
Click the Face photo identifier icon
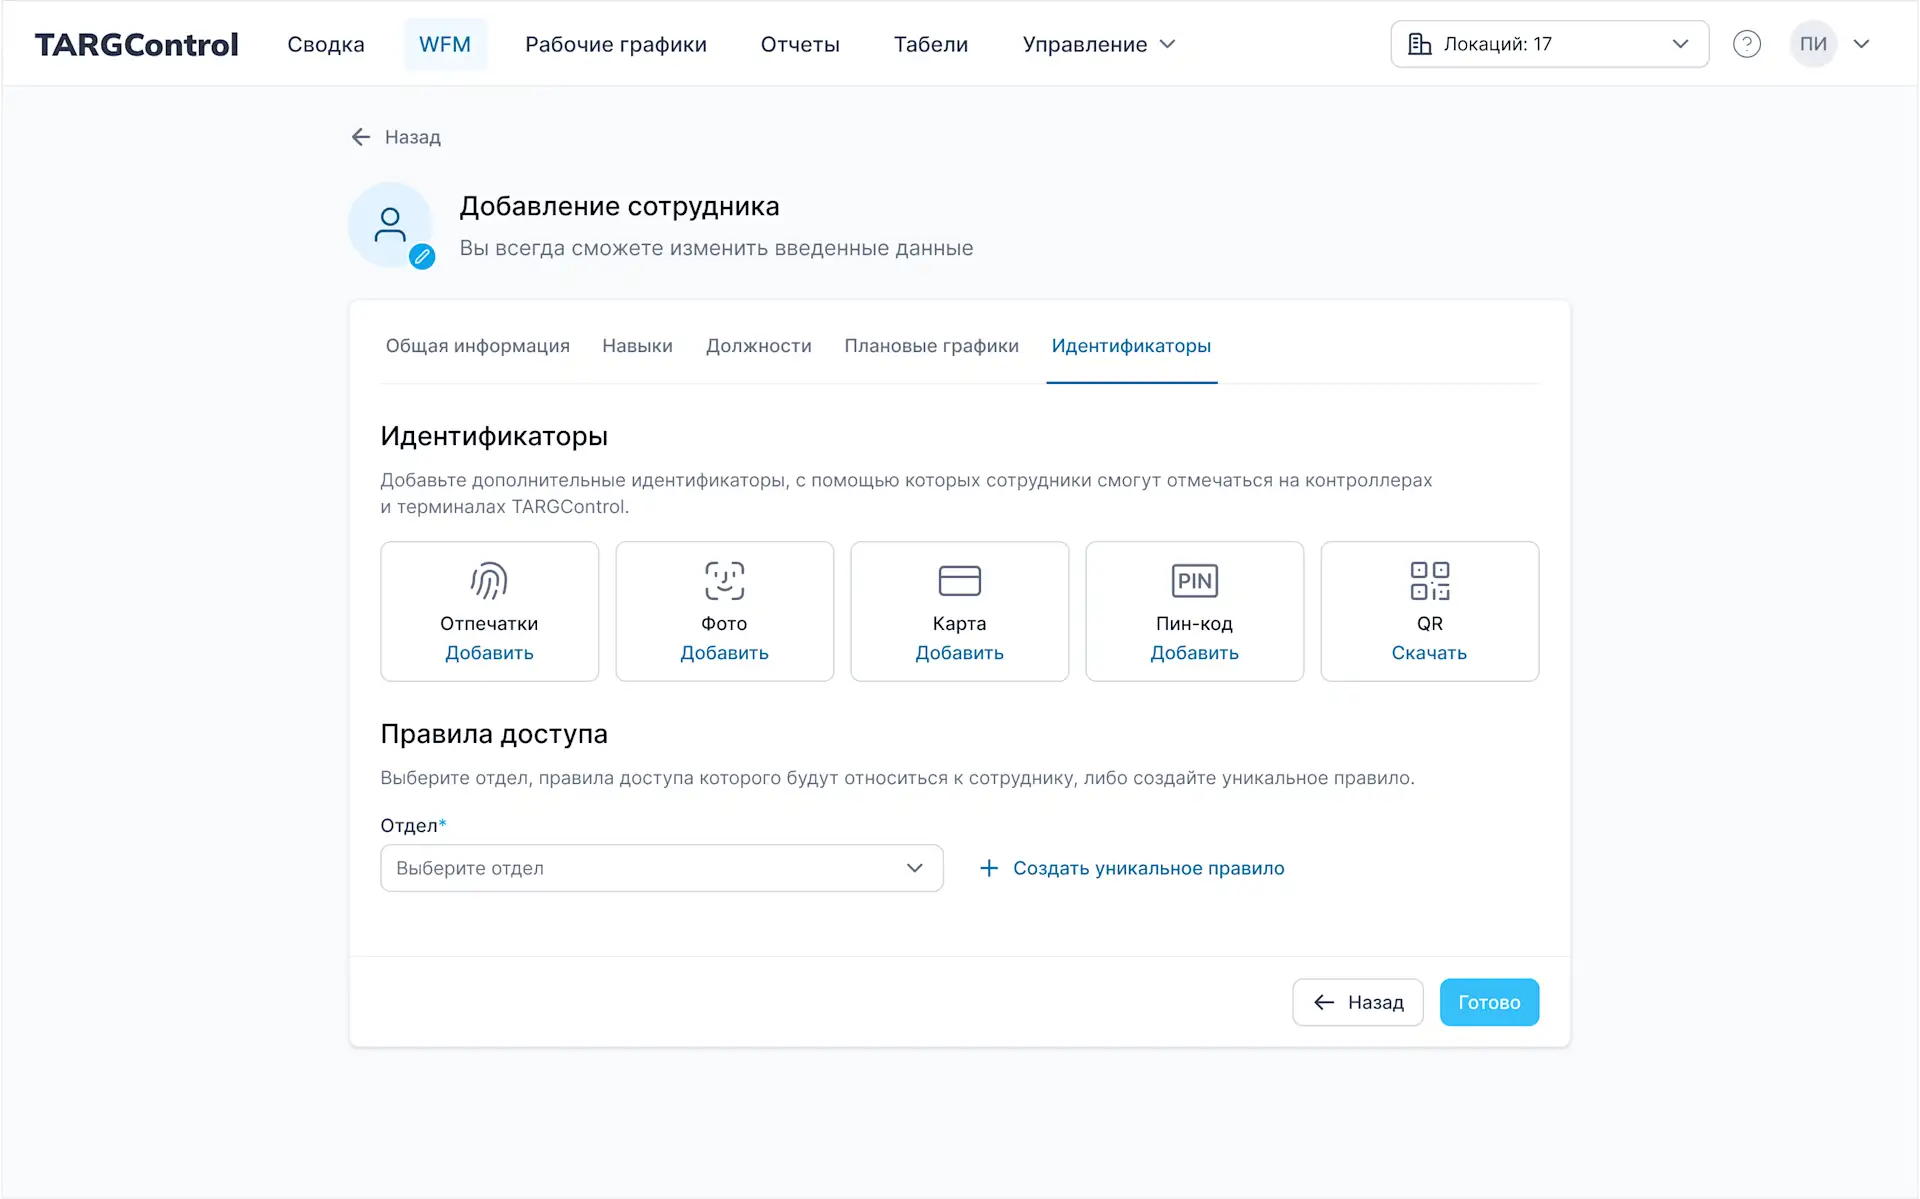(724, 580)
